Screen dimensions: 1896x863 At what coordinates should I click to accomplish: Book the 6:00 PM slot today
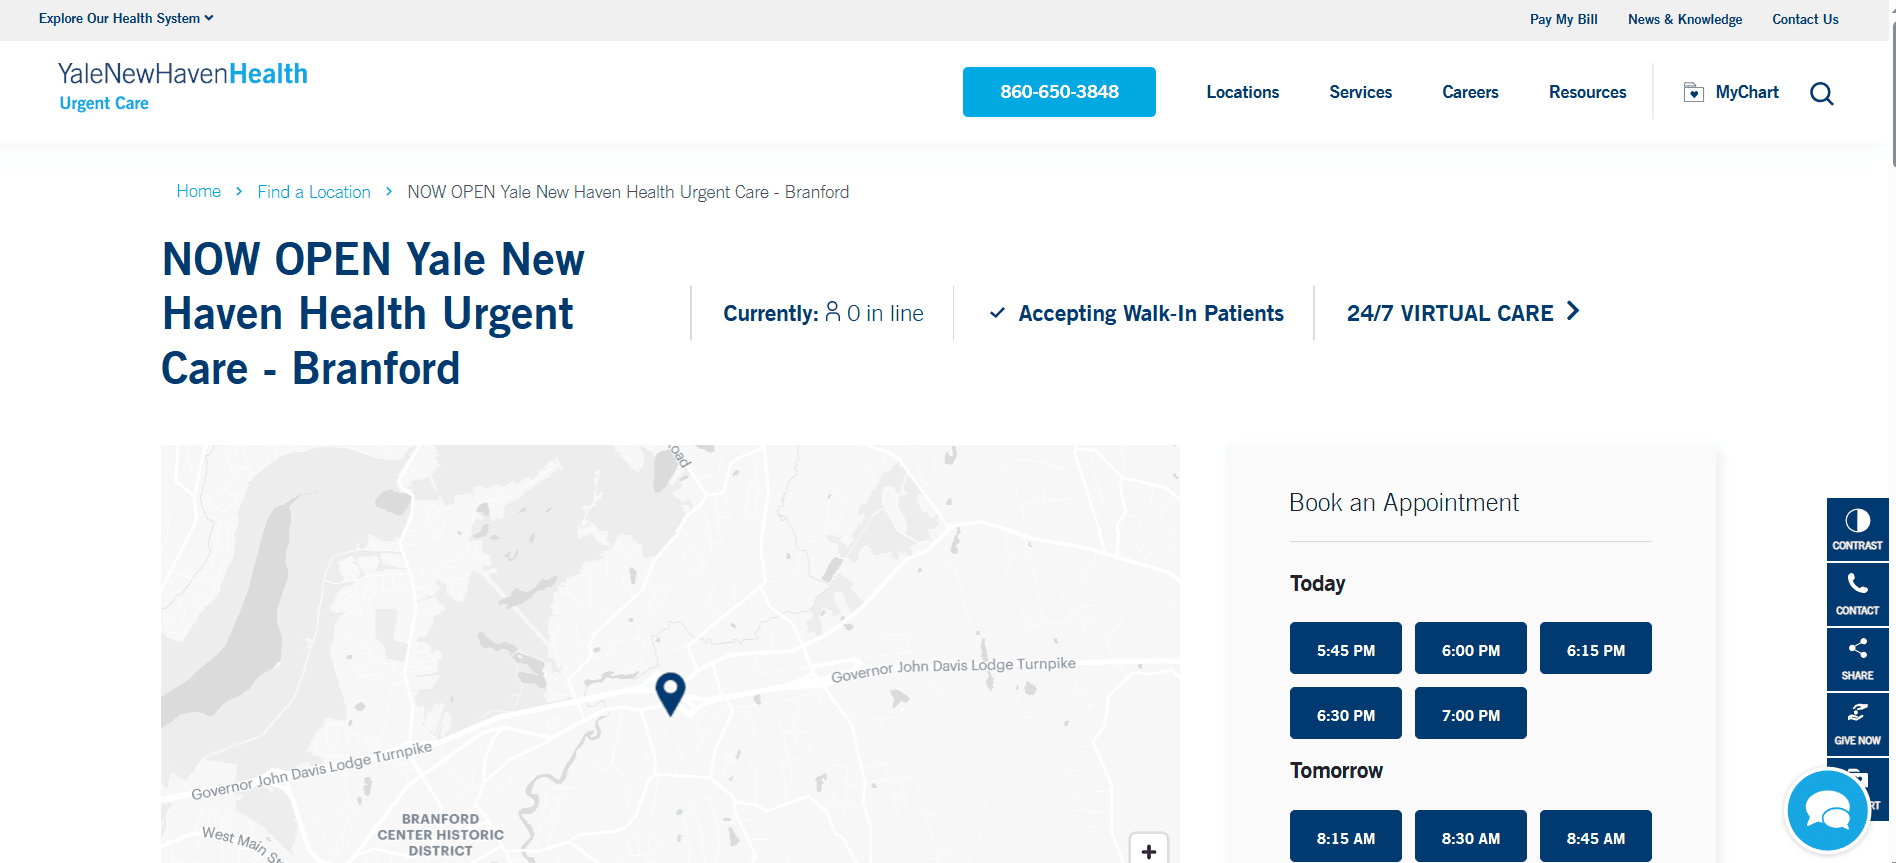[x=1471, y=648]
